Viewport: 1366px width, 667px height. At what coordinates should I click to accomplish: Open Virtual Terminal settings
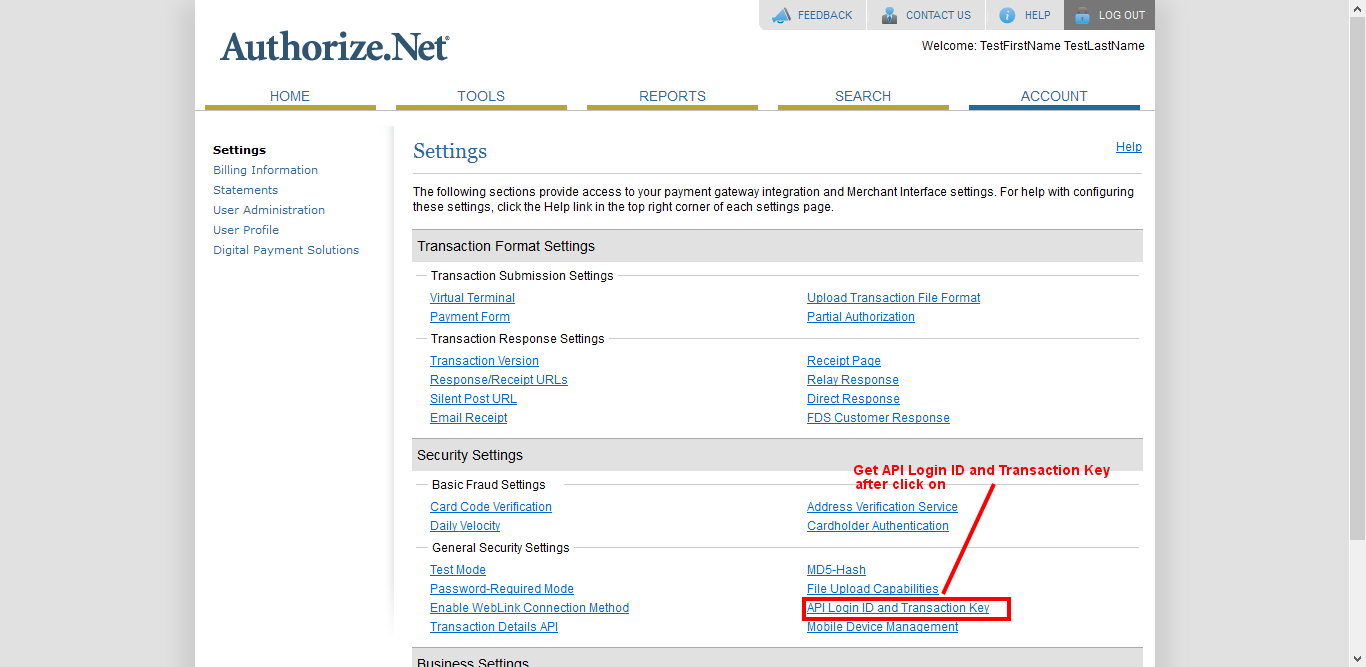click(x=472, y=298)
